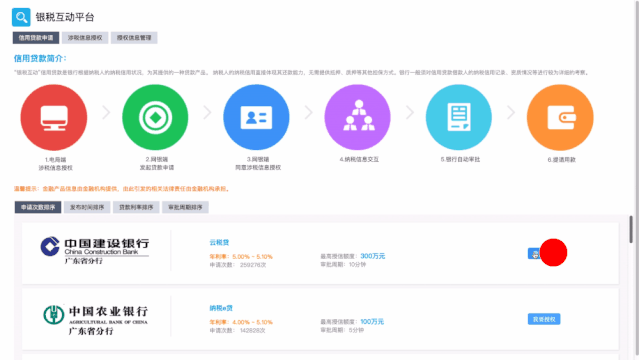
Task: Click the 银税互动平台 magnifier logo icon
Action: coord(21,17)
